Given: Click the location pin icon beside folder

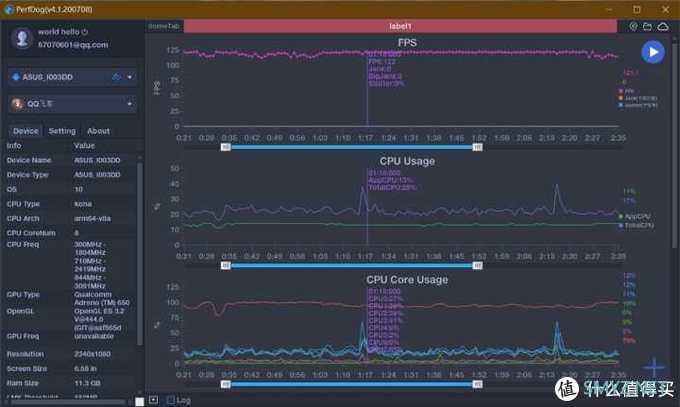Looking at the screenshot, I should (634, 27).
